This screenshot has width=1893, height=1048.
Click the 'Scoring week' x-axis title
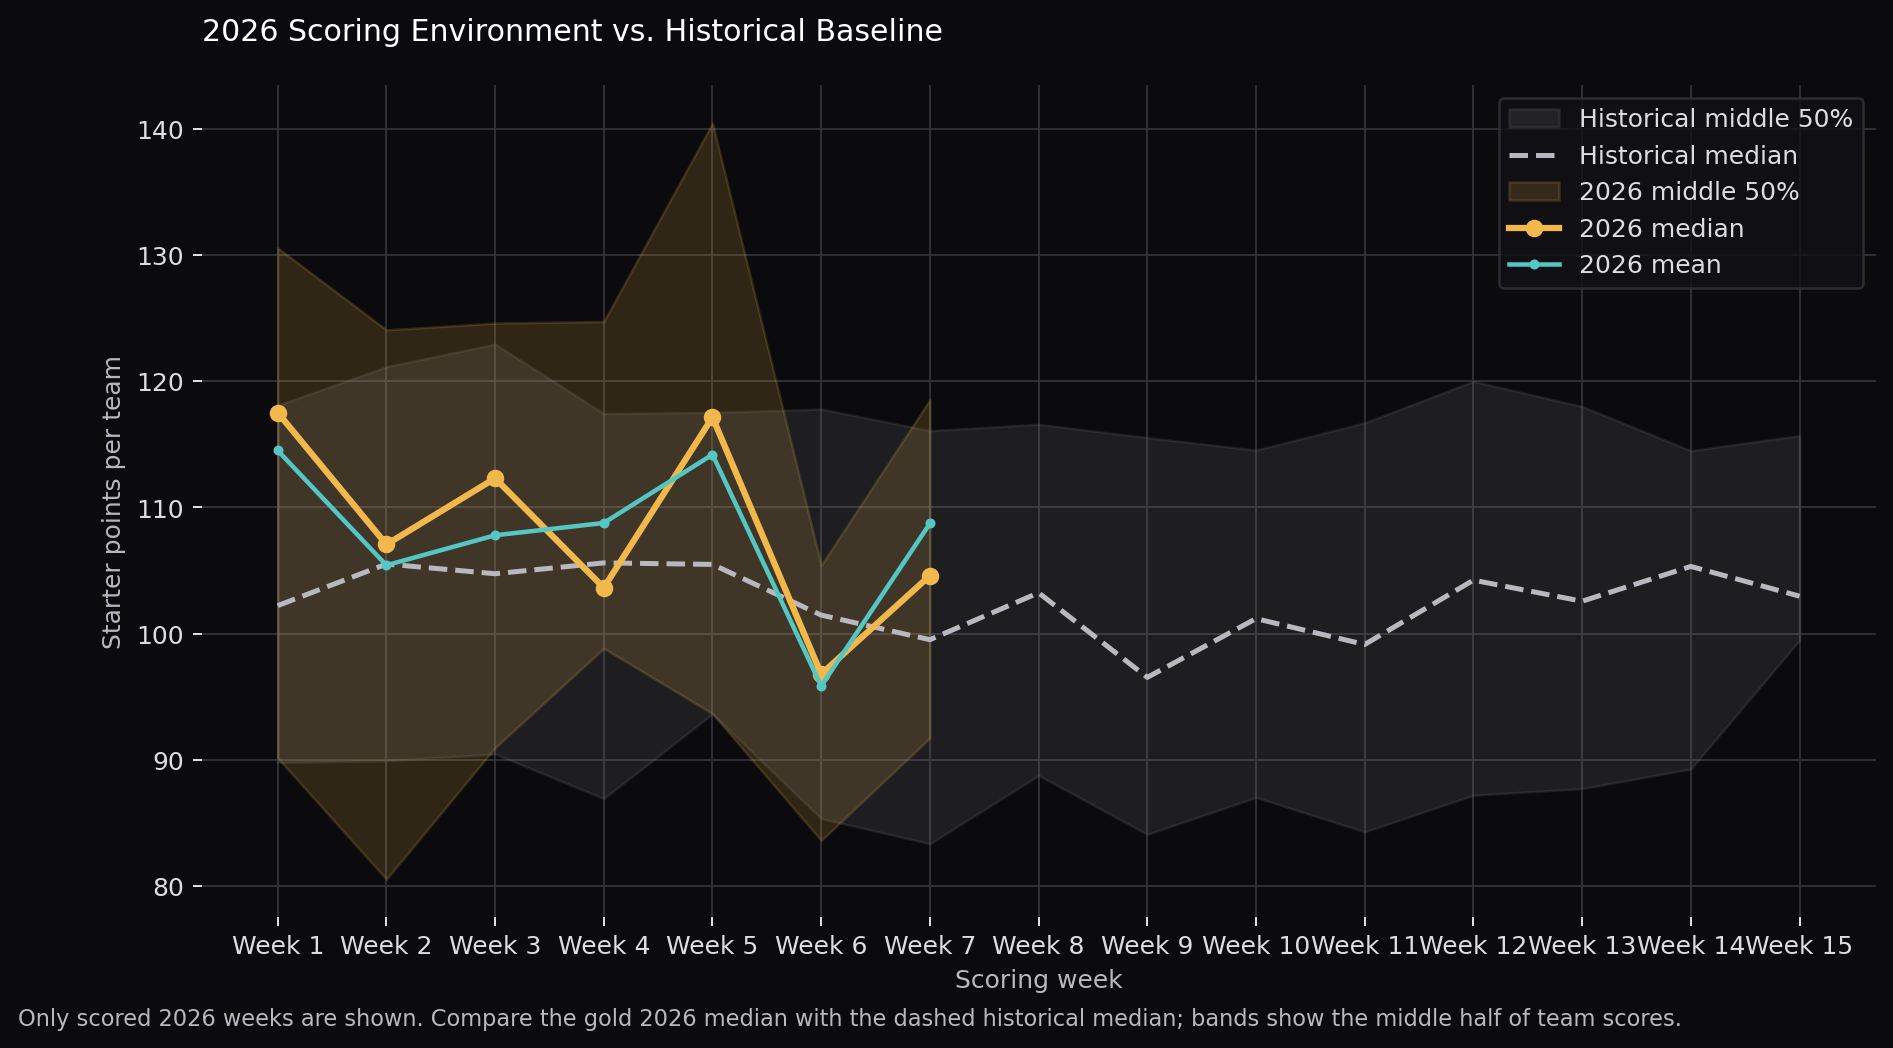pos(1038,980)
